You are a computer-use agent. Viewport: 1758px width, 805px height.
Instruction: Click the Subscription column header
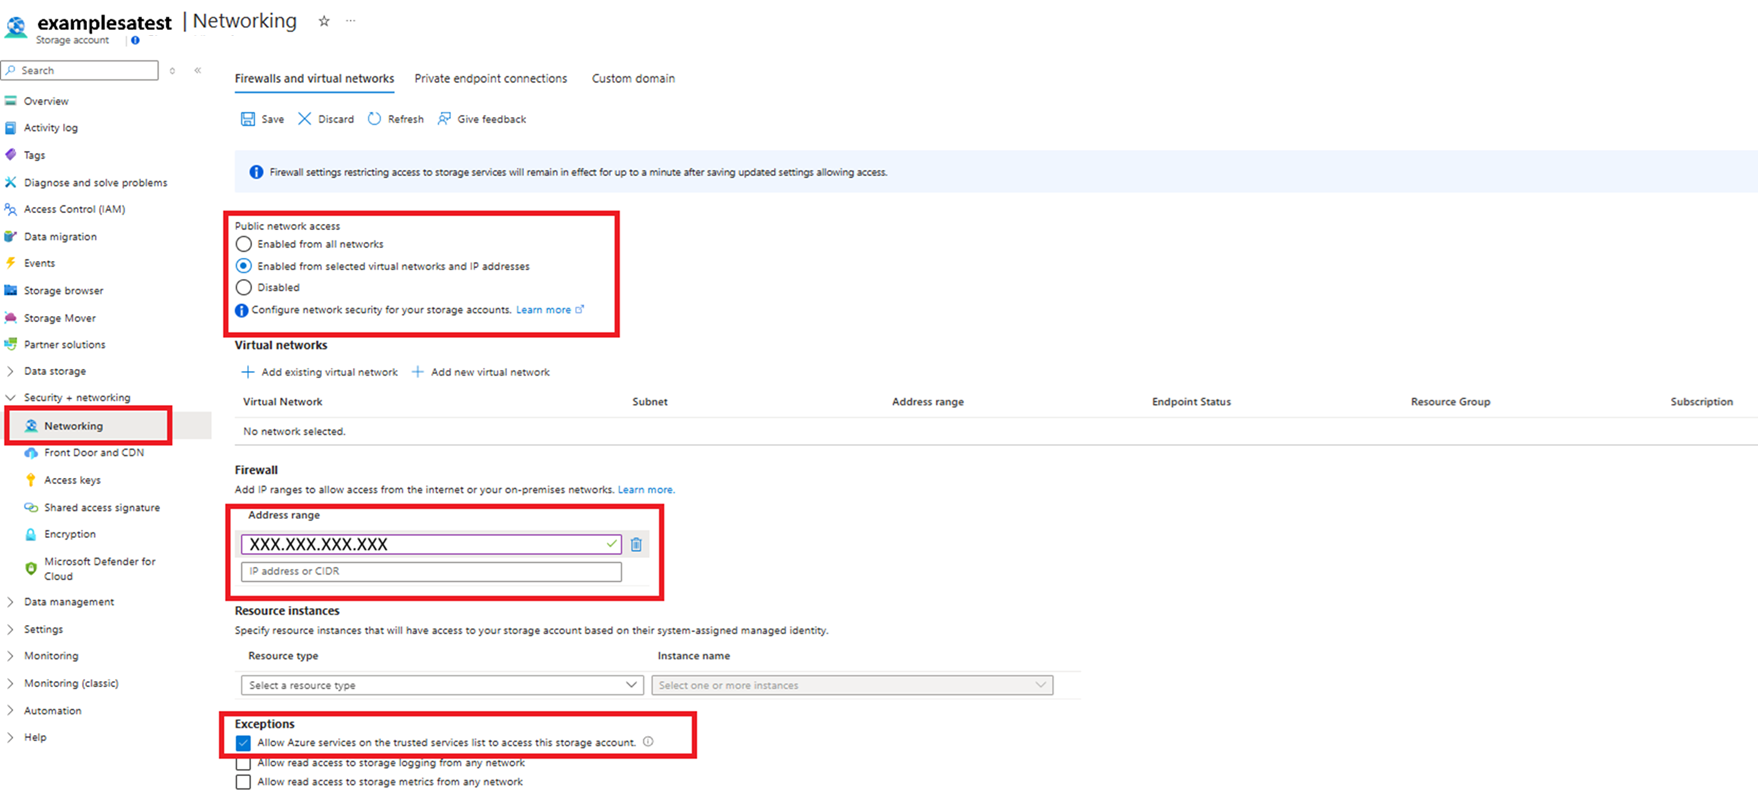pos(1701,402)
